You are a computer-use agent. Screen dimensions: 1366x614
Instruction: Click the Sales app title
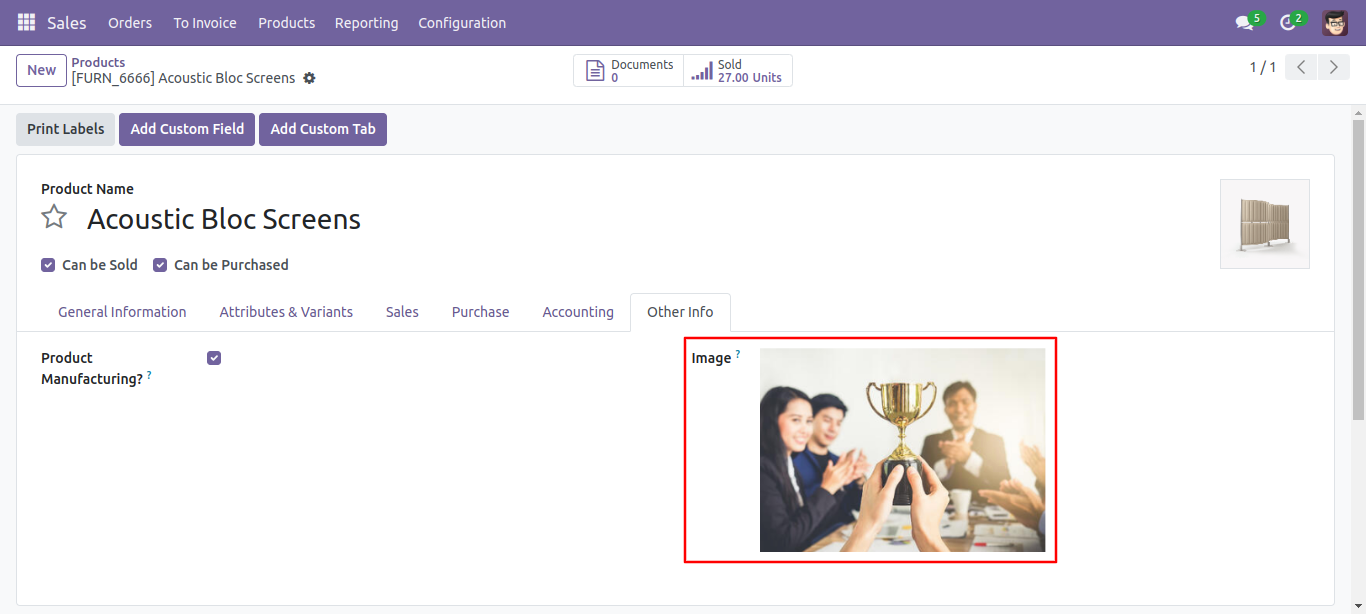pos(67,22)
